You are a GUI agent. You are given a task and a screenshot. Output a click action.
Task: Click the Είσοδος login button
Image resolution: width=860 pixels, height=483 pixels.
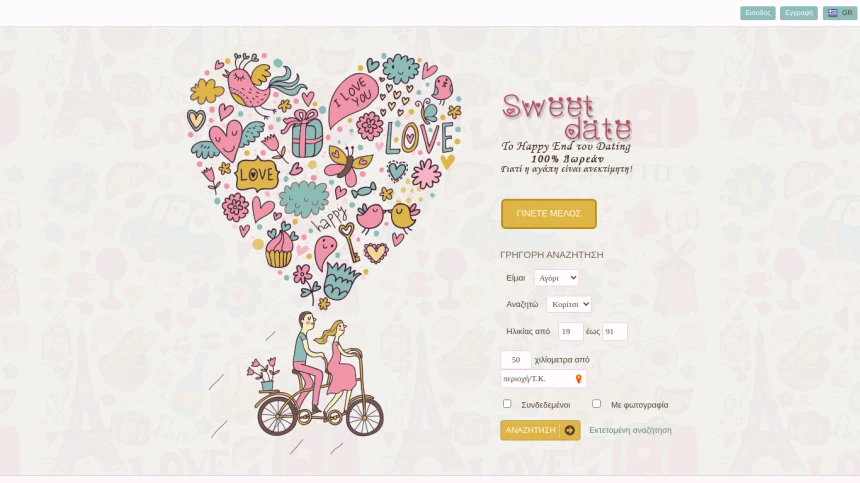click(757, 13)
